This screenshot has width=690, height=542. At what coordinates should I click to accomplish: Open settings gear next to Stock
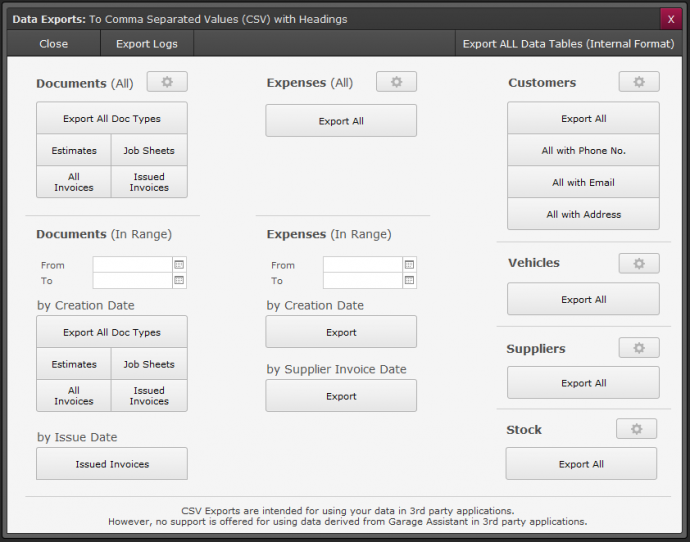tap(636, 429)
